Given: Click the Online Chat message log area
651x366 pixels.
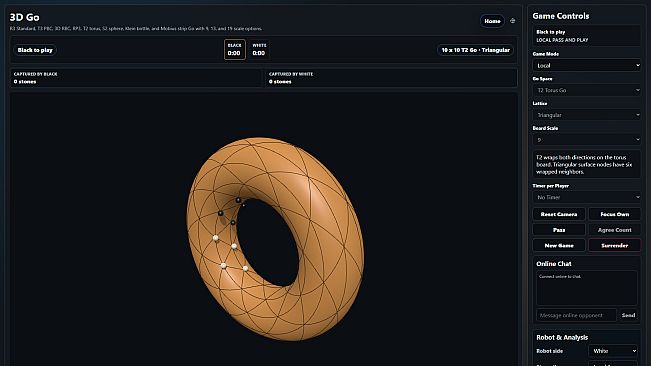Looking at the screenshot, I should coord(587,288).
